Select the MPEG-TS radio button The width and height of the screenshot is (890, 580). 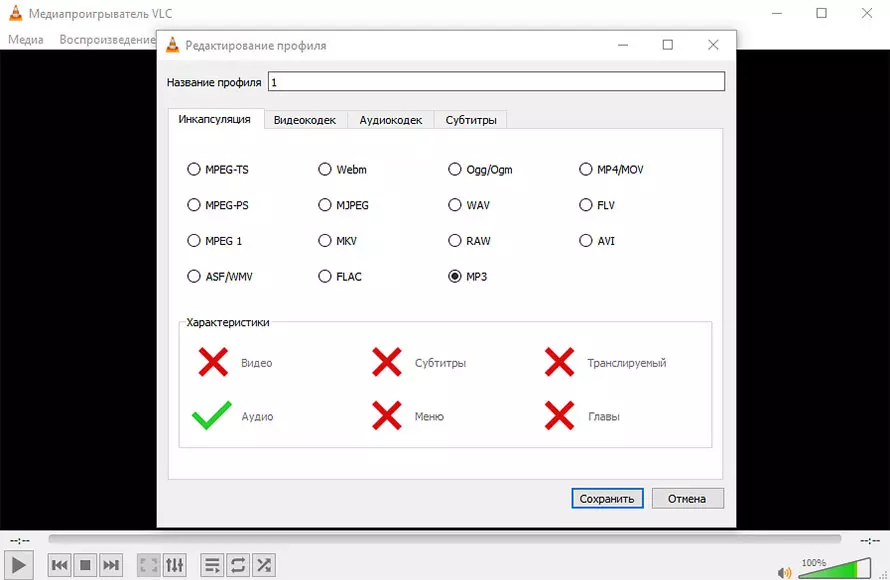pos(194,169)
